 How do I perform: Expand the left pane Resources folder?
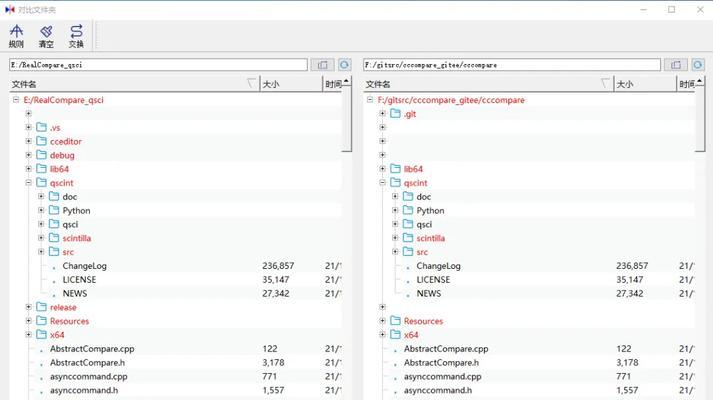click(x=29, y=321)
